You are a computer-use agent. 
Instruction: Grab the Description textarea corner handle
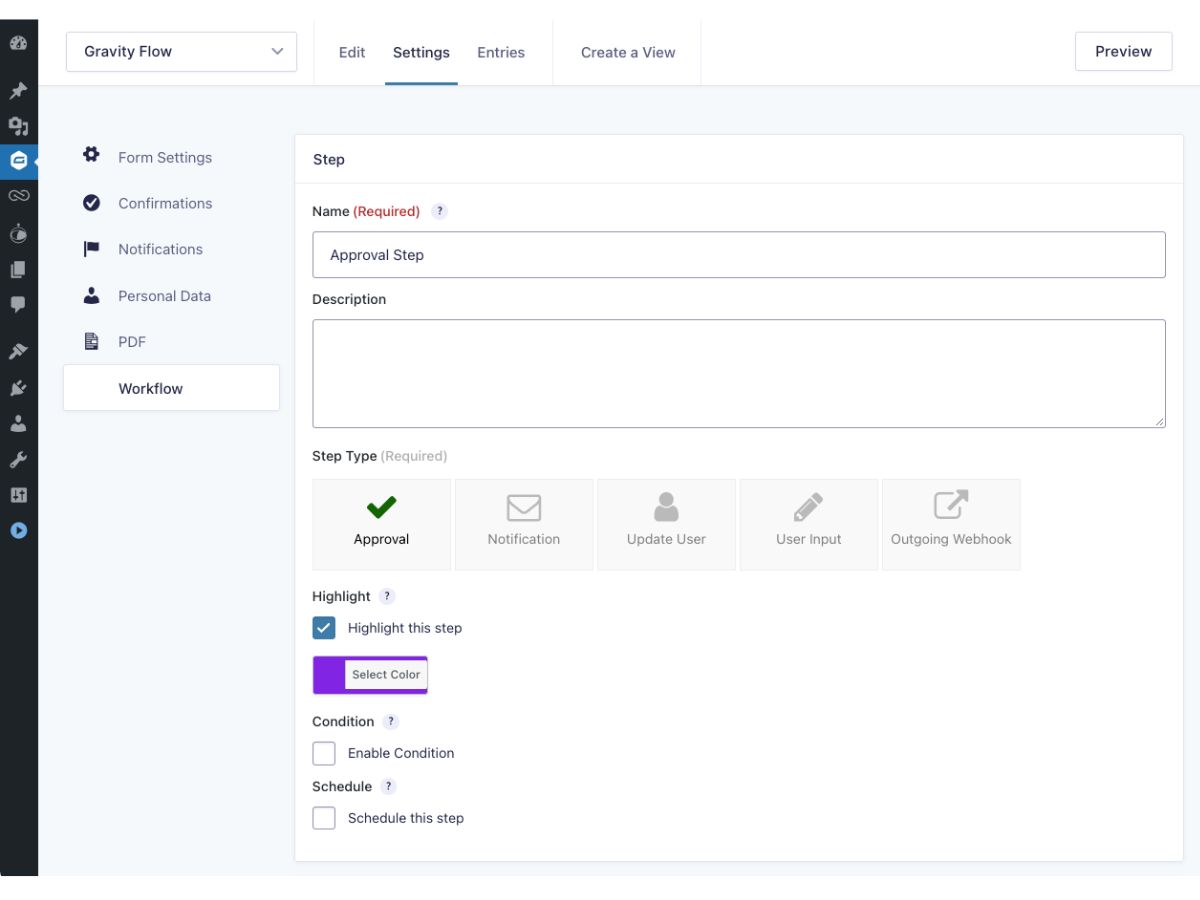(x=1159, y=421)
